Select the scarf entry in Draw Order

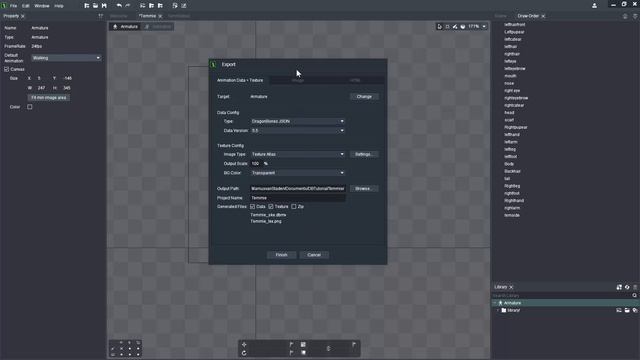click(509, 120)
